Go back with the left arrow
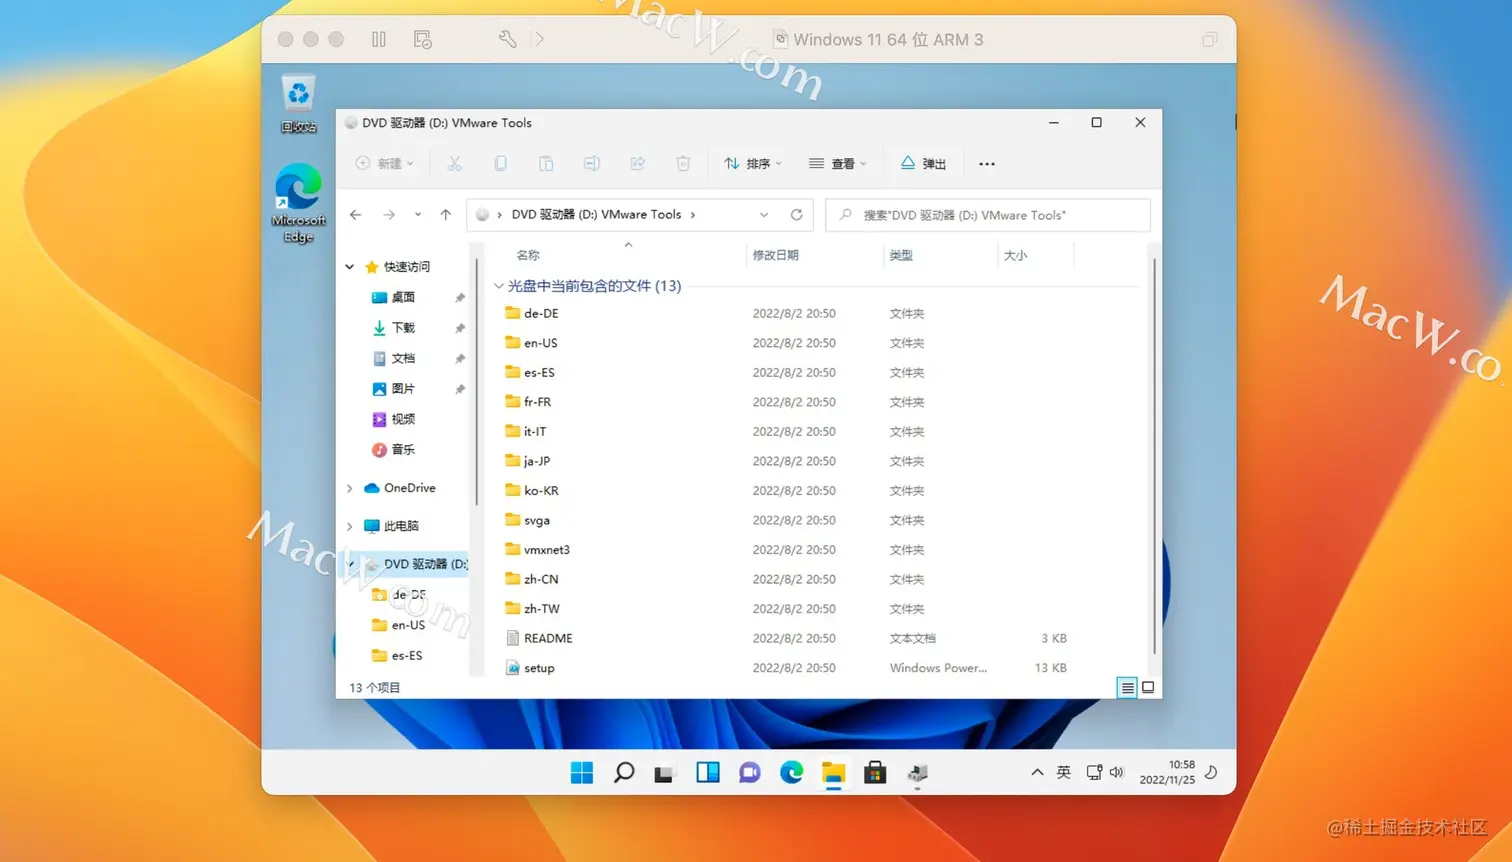 pyautogui.click(x=356, y=214)
